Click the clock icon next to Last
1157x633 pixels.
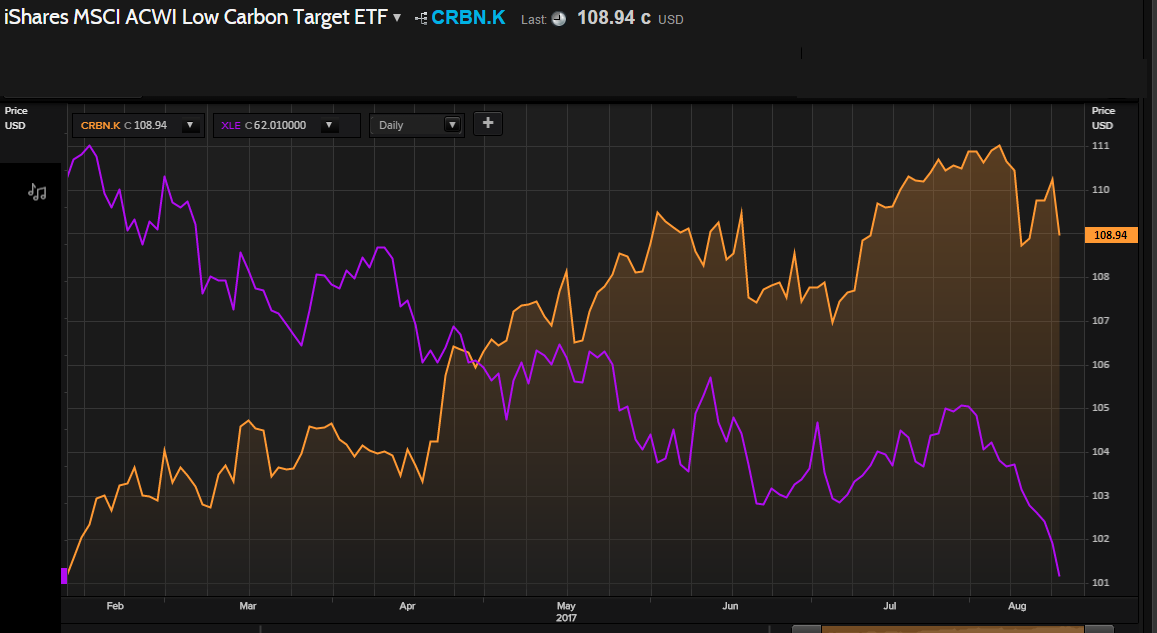tap(559, 19)
